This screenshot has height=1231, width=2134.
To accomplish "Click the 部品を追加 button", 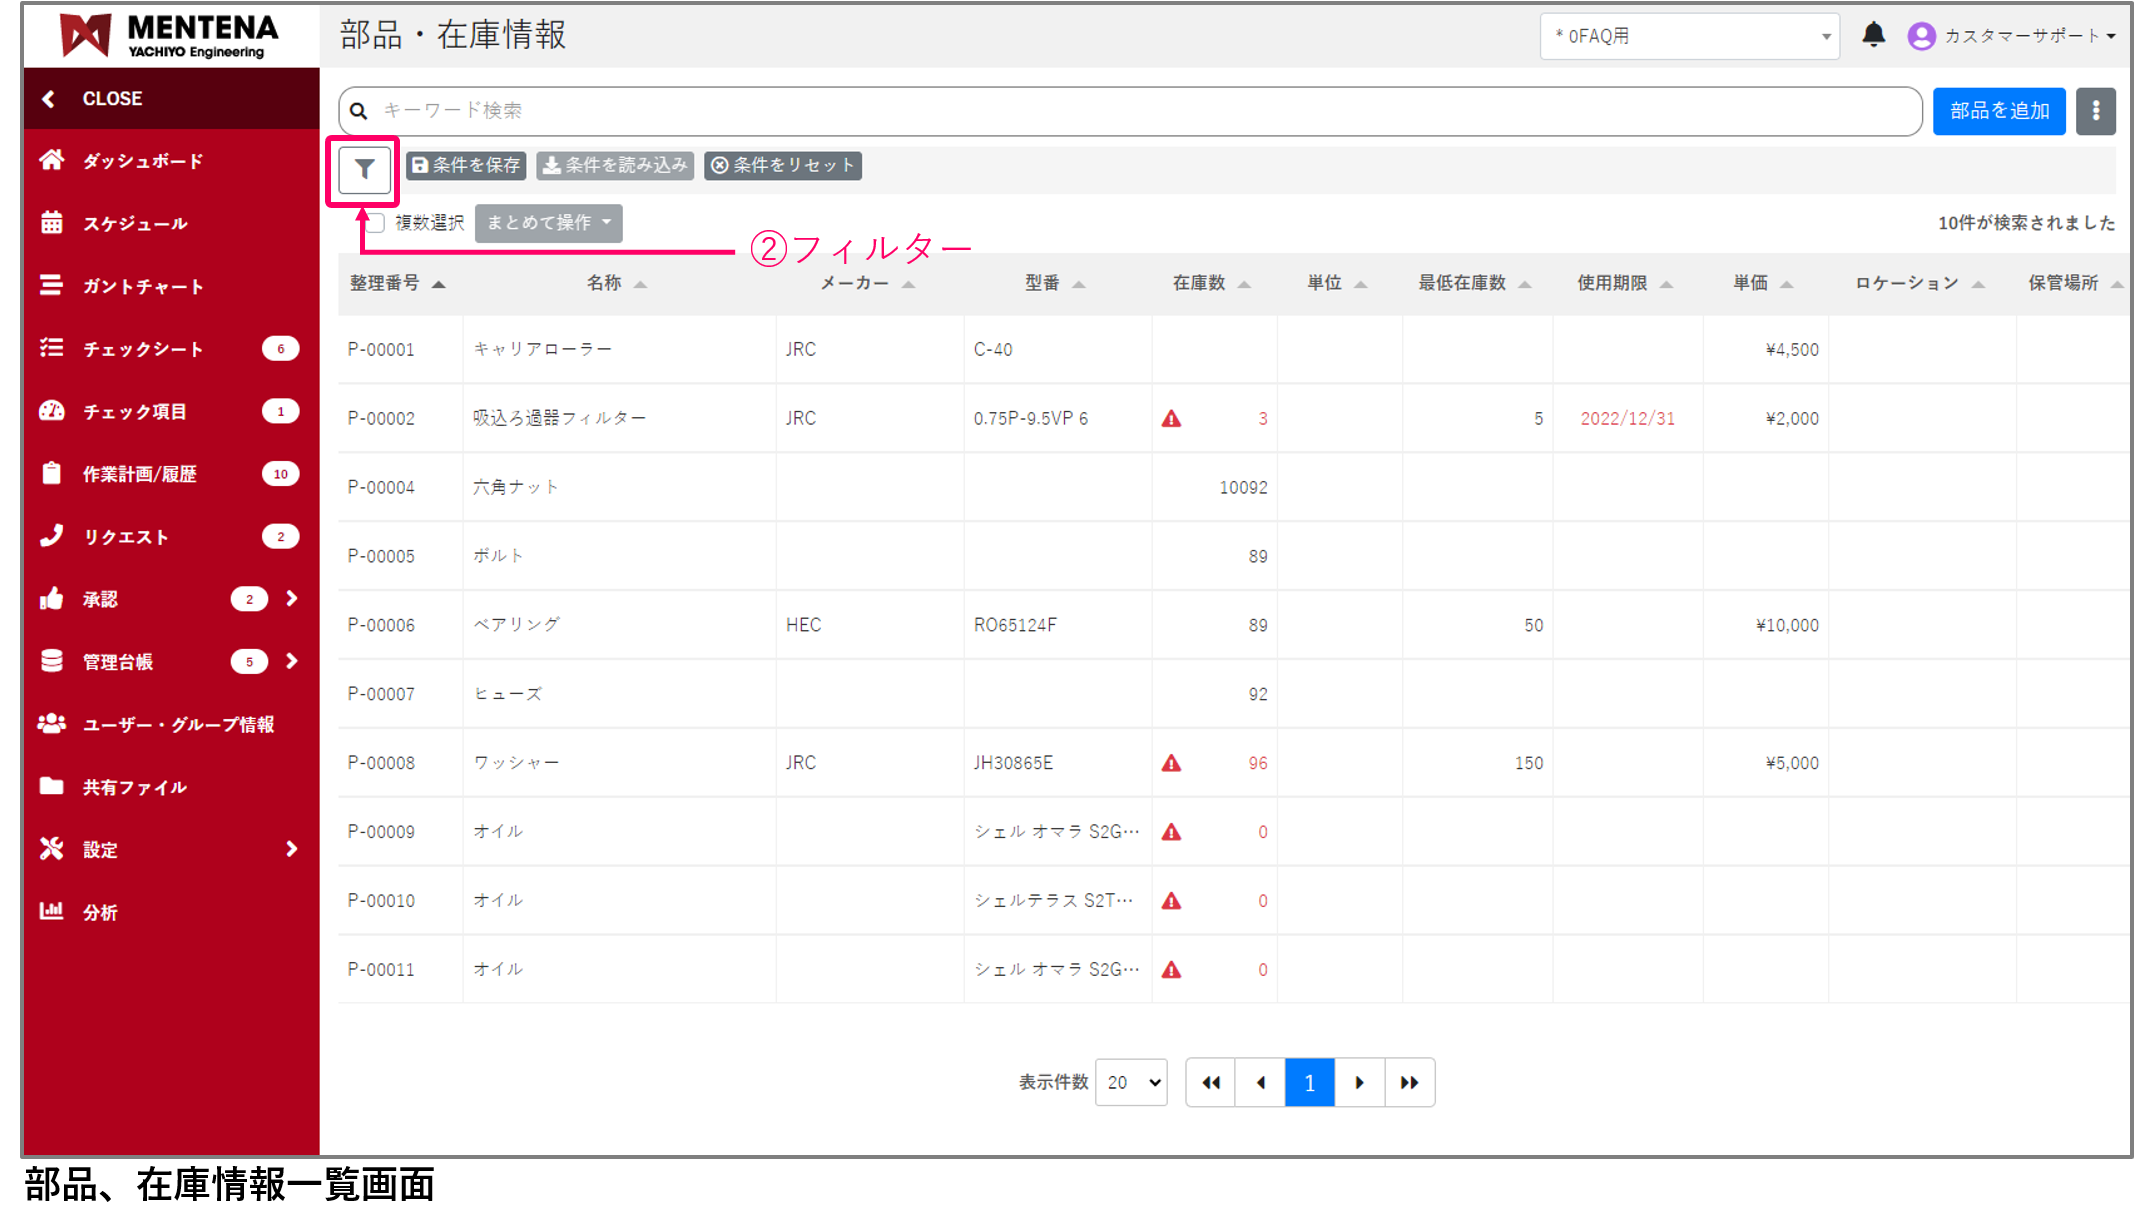I will pos(1998,111).
